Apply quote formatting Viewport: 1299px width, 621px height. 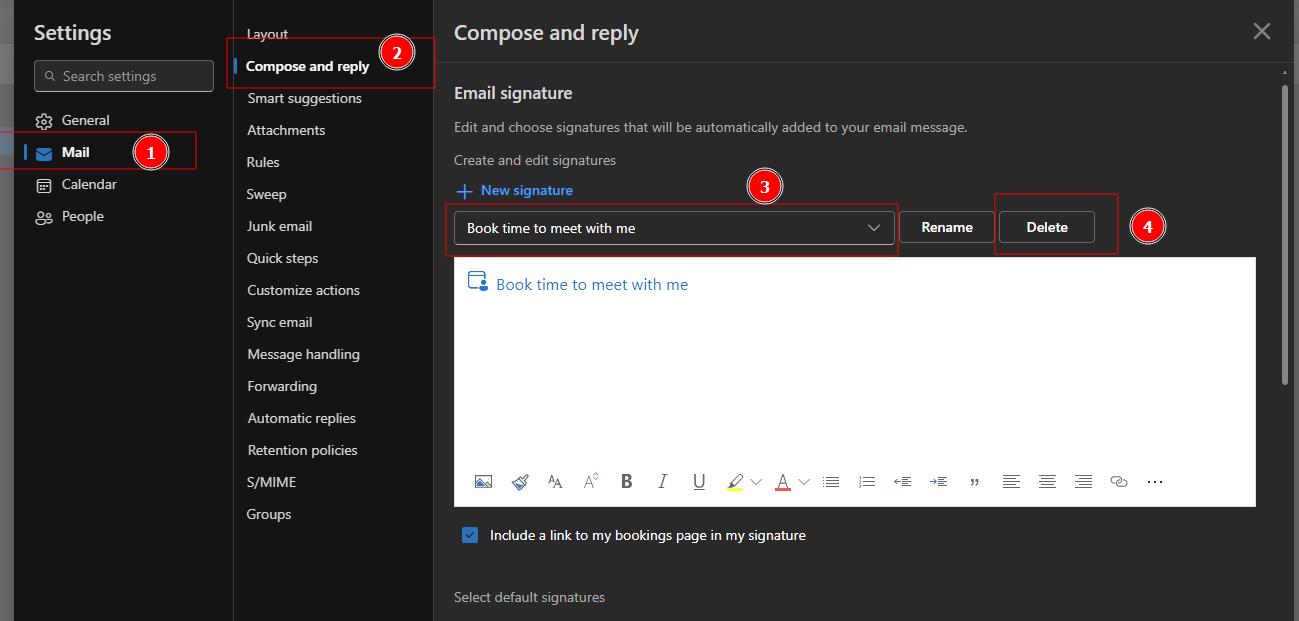975,482
